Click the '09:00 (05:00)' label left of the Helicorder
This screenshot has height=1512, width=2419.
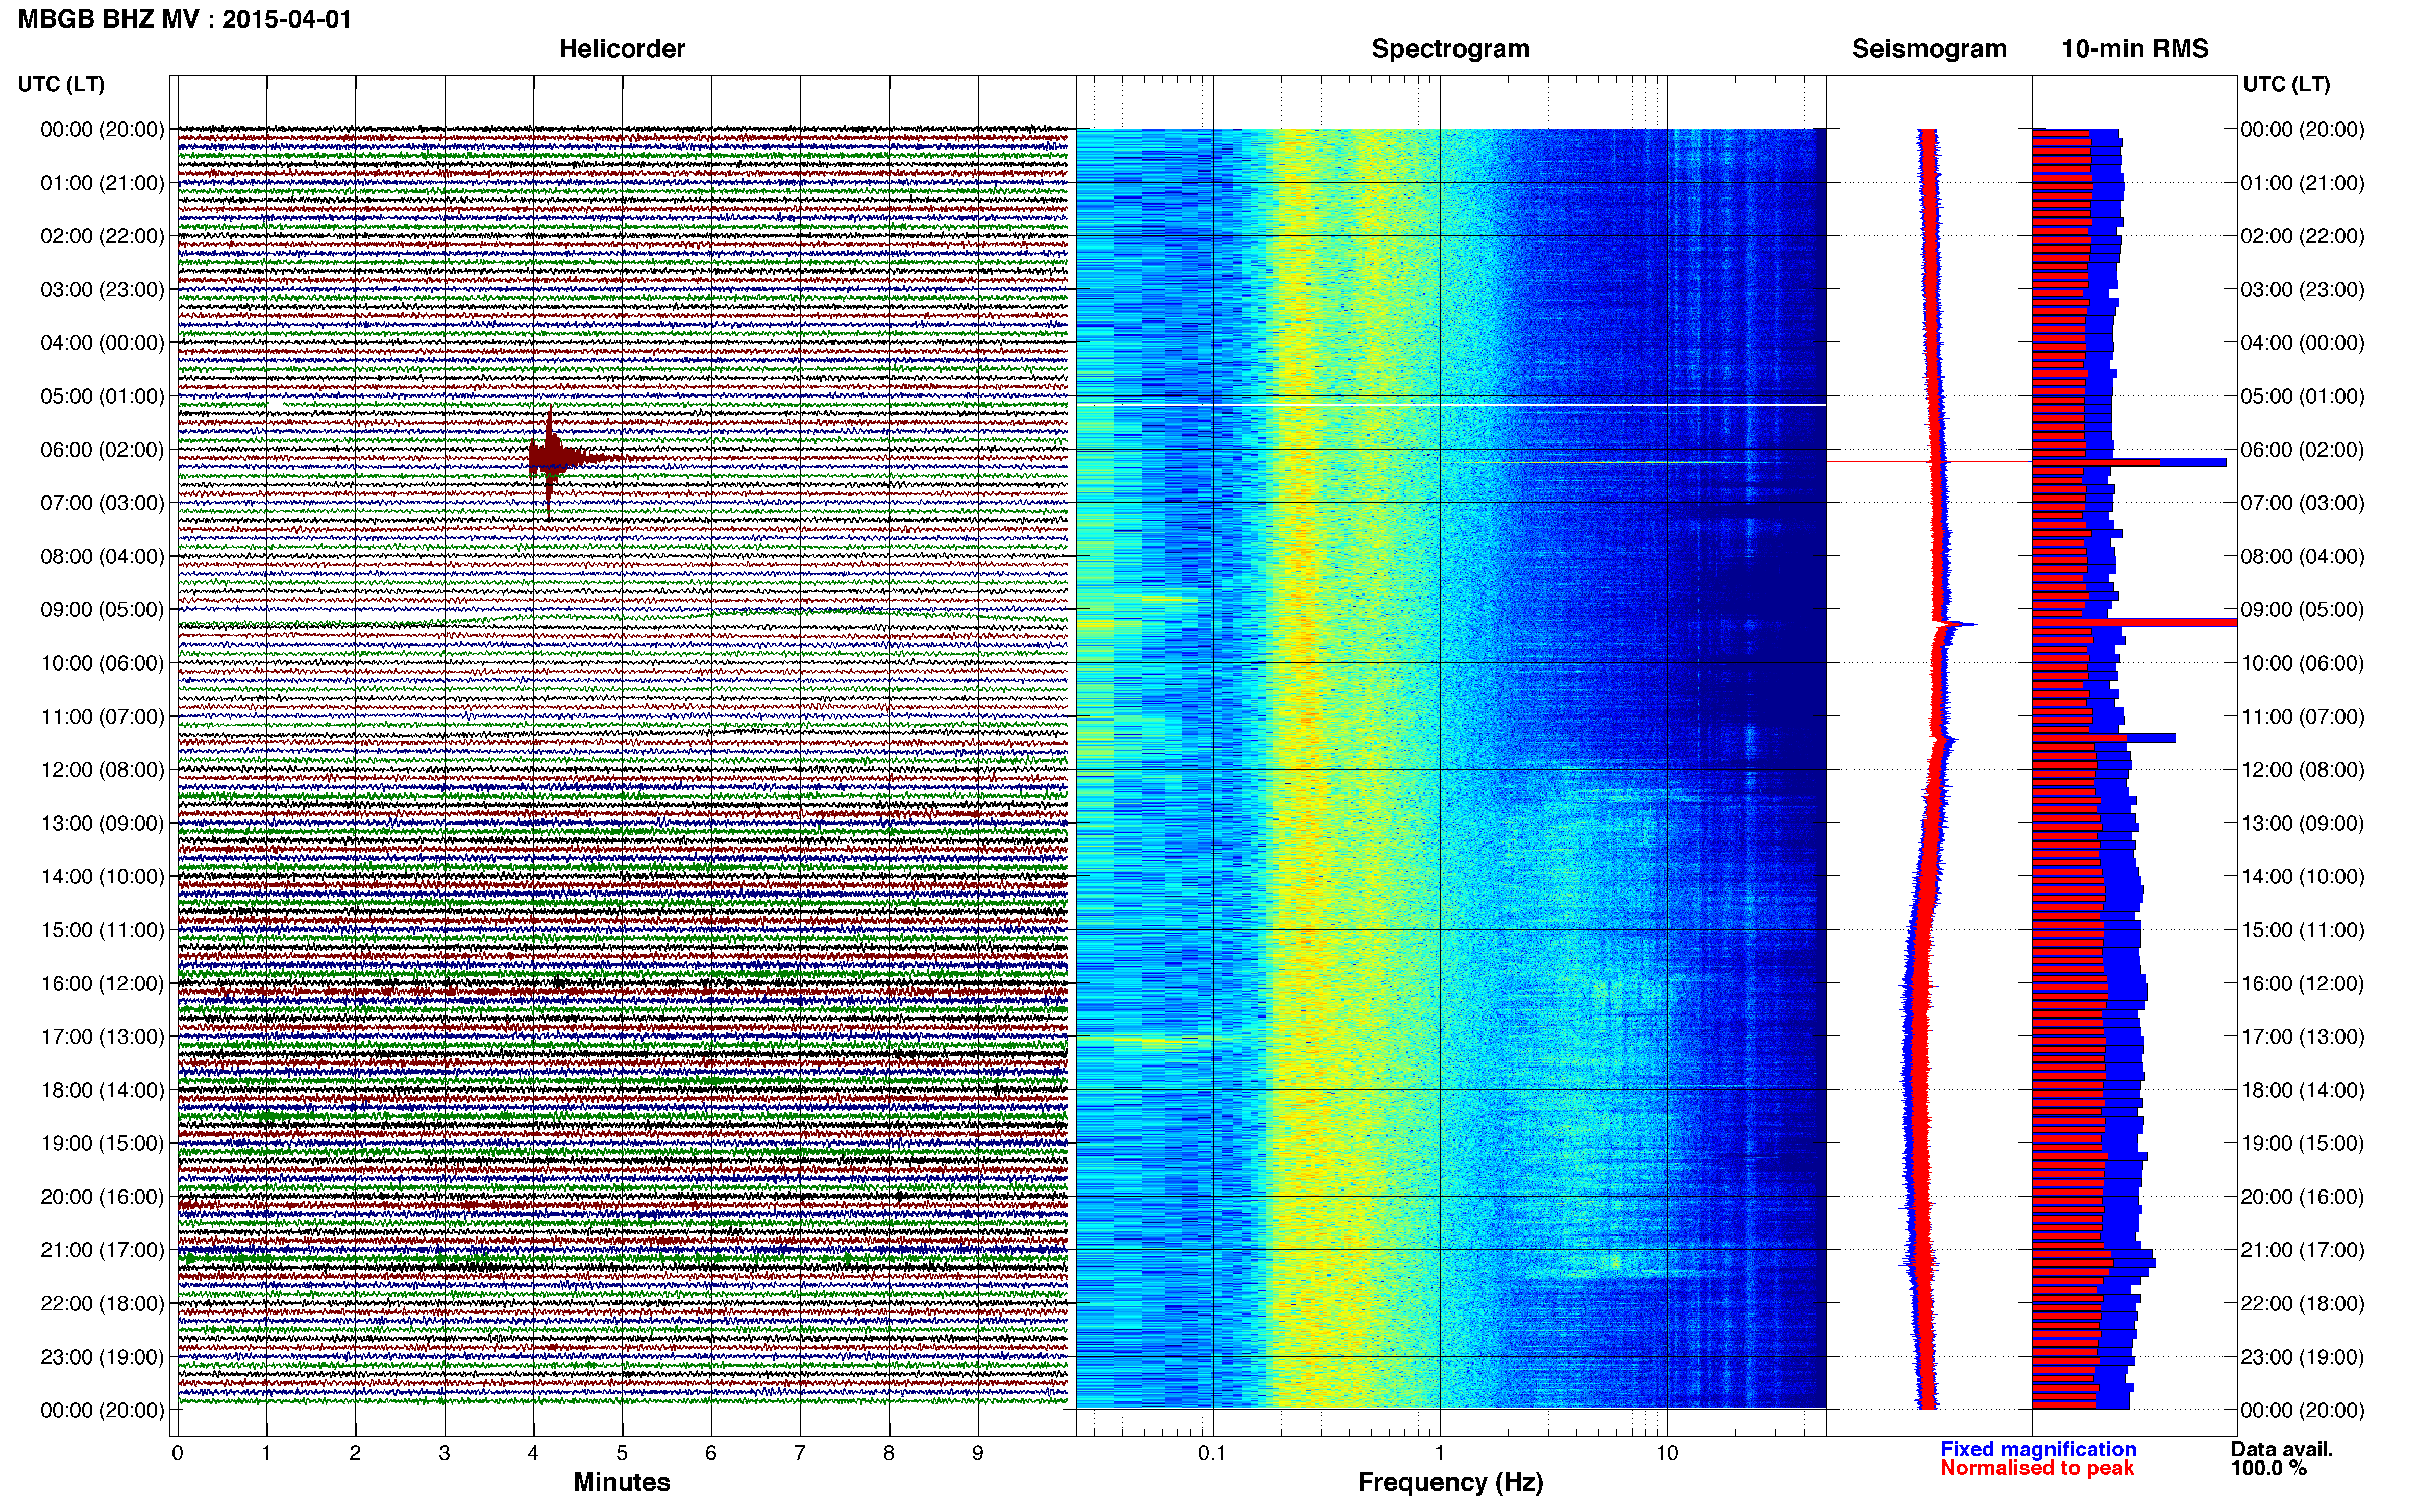102,610
